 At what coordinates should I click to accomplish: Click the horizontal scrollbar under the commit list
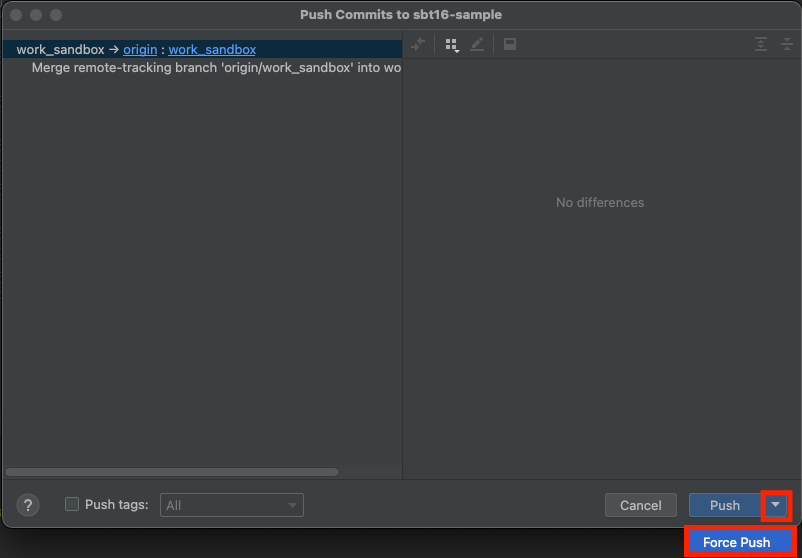coord(172,472)
